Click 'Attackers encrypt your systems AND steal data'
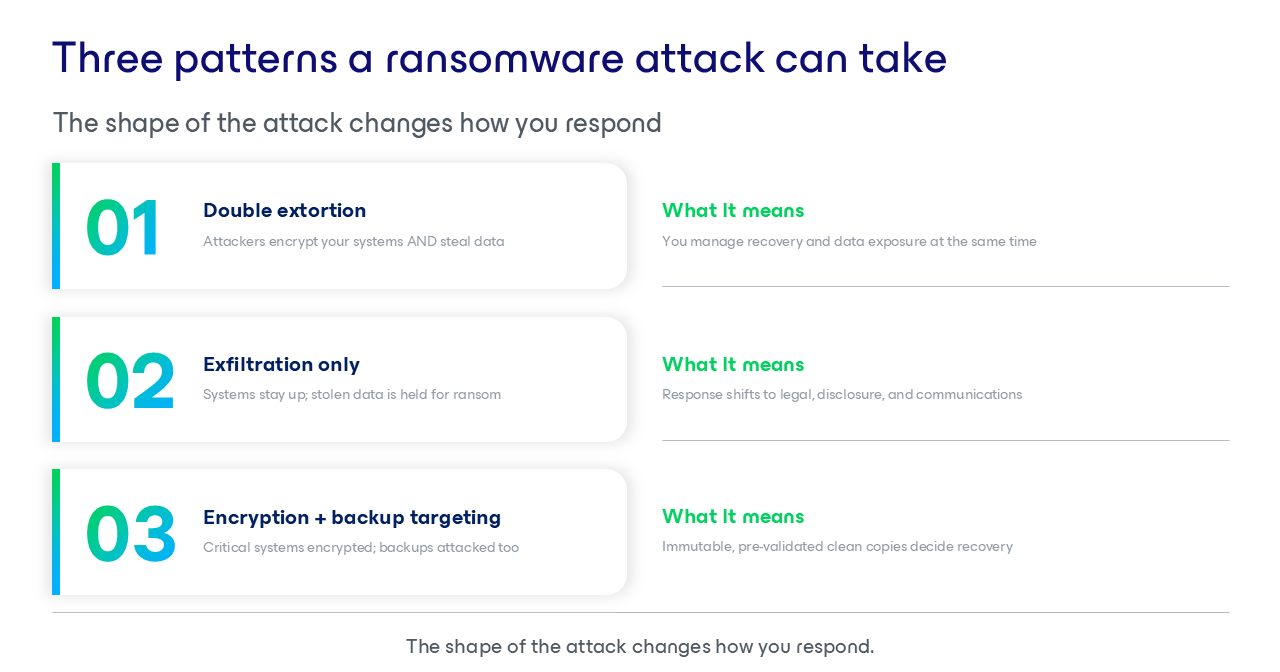The height and width of the screenshot is (672, 1280). (354, 241)
